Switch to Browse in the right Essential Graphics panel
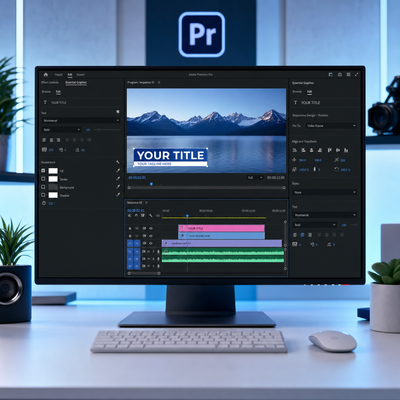Image resolution: width=400 pixels, height=400 pixels. tap(297, 91)
